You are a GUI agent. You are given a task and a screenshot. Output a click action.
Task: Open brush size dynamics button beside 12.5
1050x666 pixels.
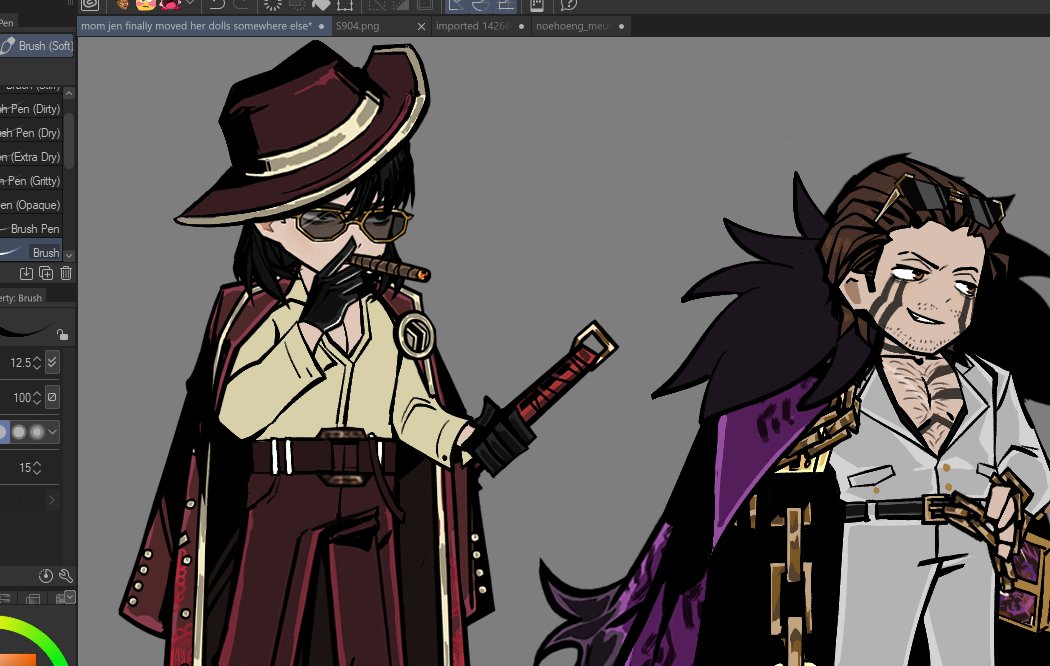coord(52,362)
